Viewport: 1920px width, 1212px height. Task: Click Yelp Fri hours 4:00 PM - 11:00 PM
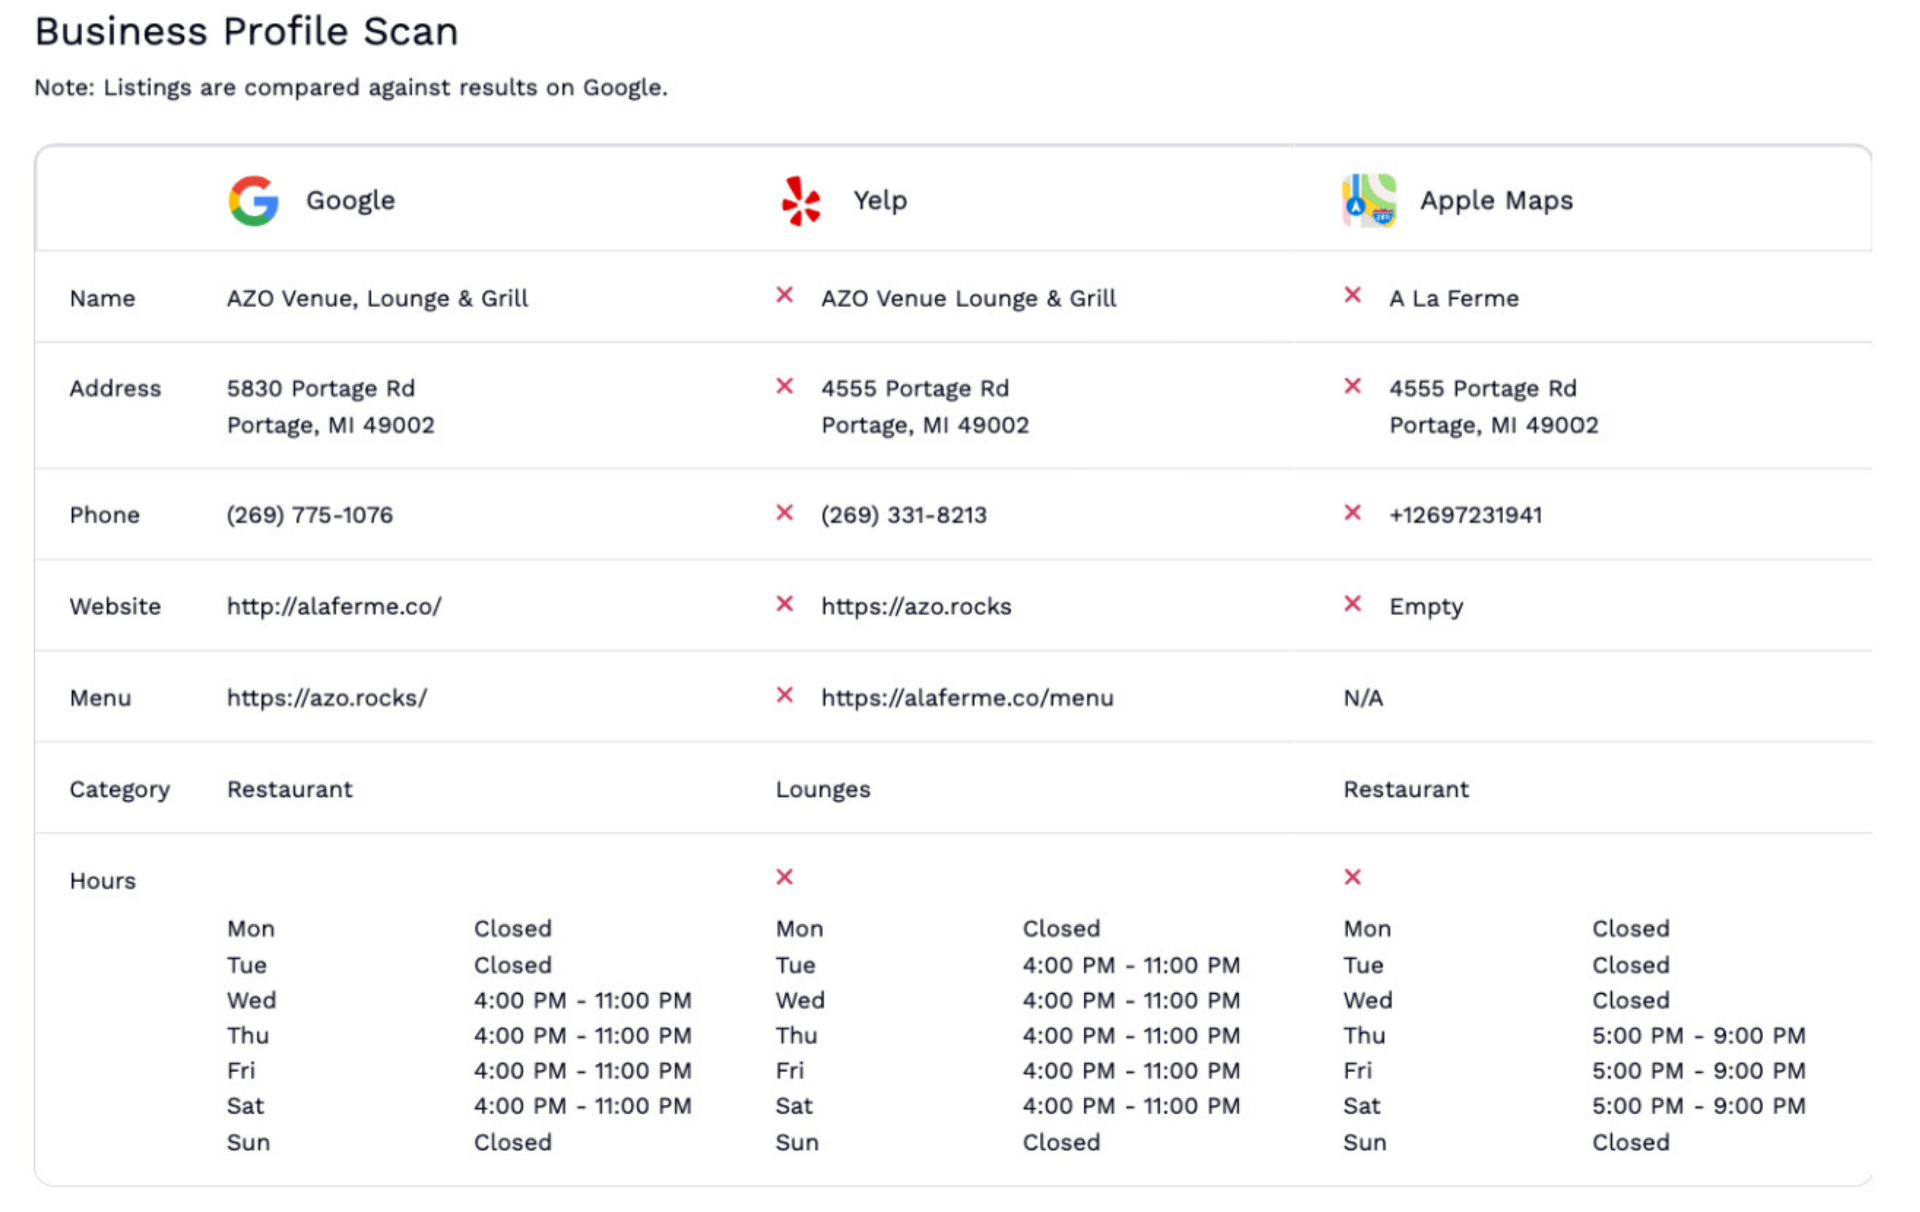tap(1131, 1070)
